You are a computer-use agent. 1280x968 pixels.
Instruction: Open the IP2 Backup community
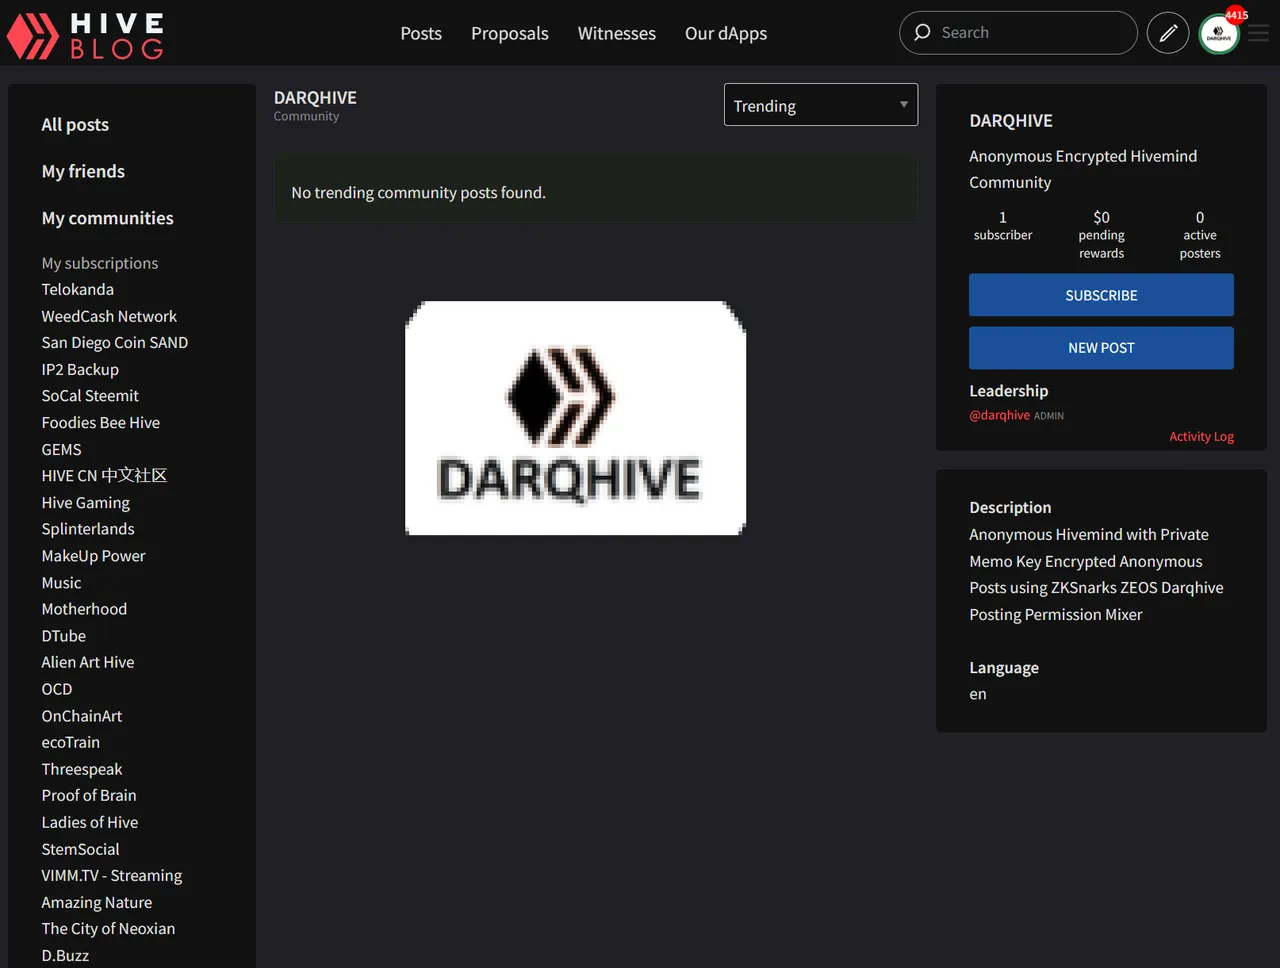(80, 369)
